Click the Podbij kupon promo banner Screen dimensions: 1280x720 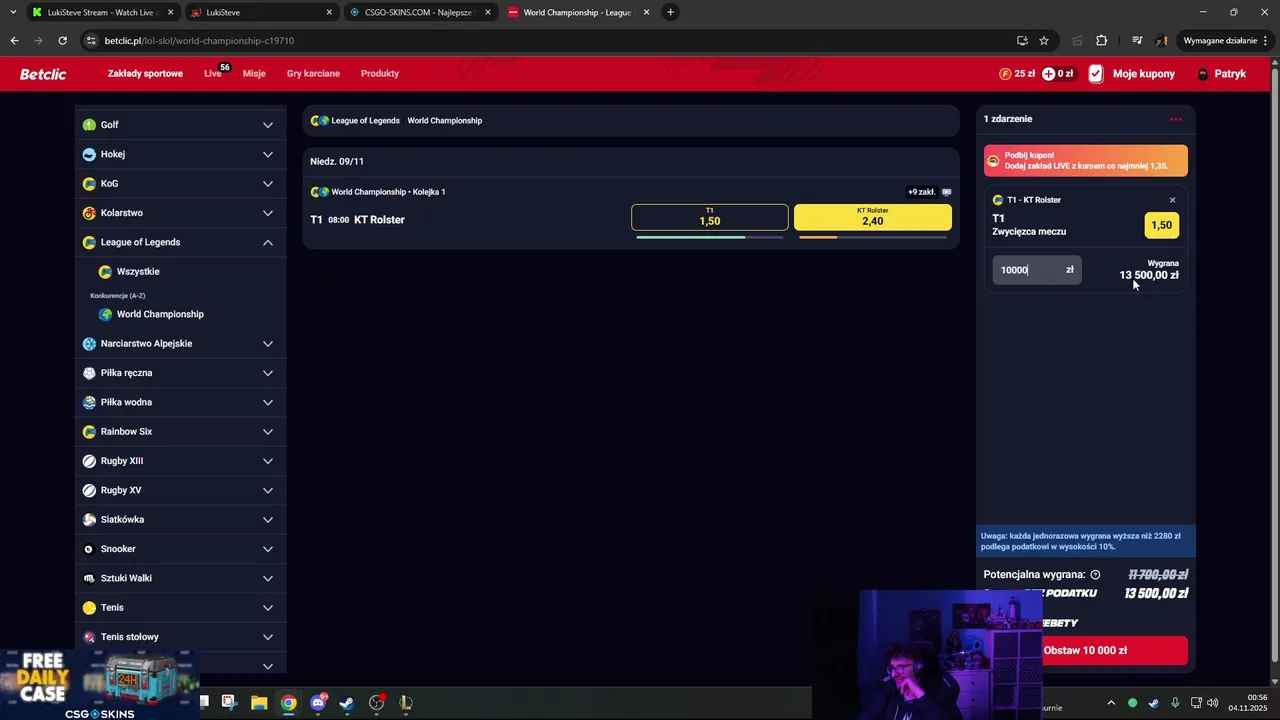1086,160
